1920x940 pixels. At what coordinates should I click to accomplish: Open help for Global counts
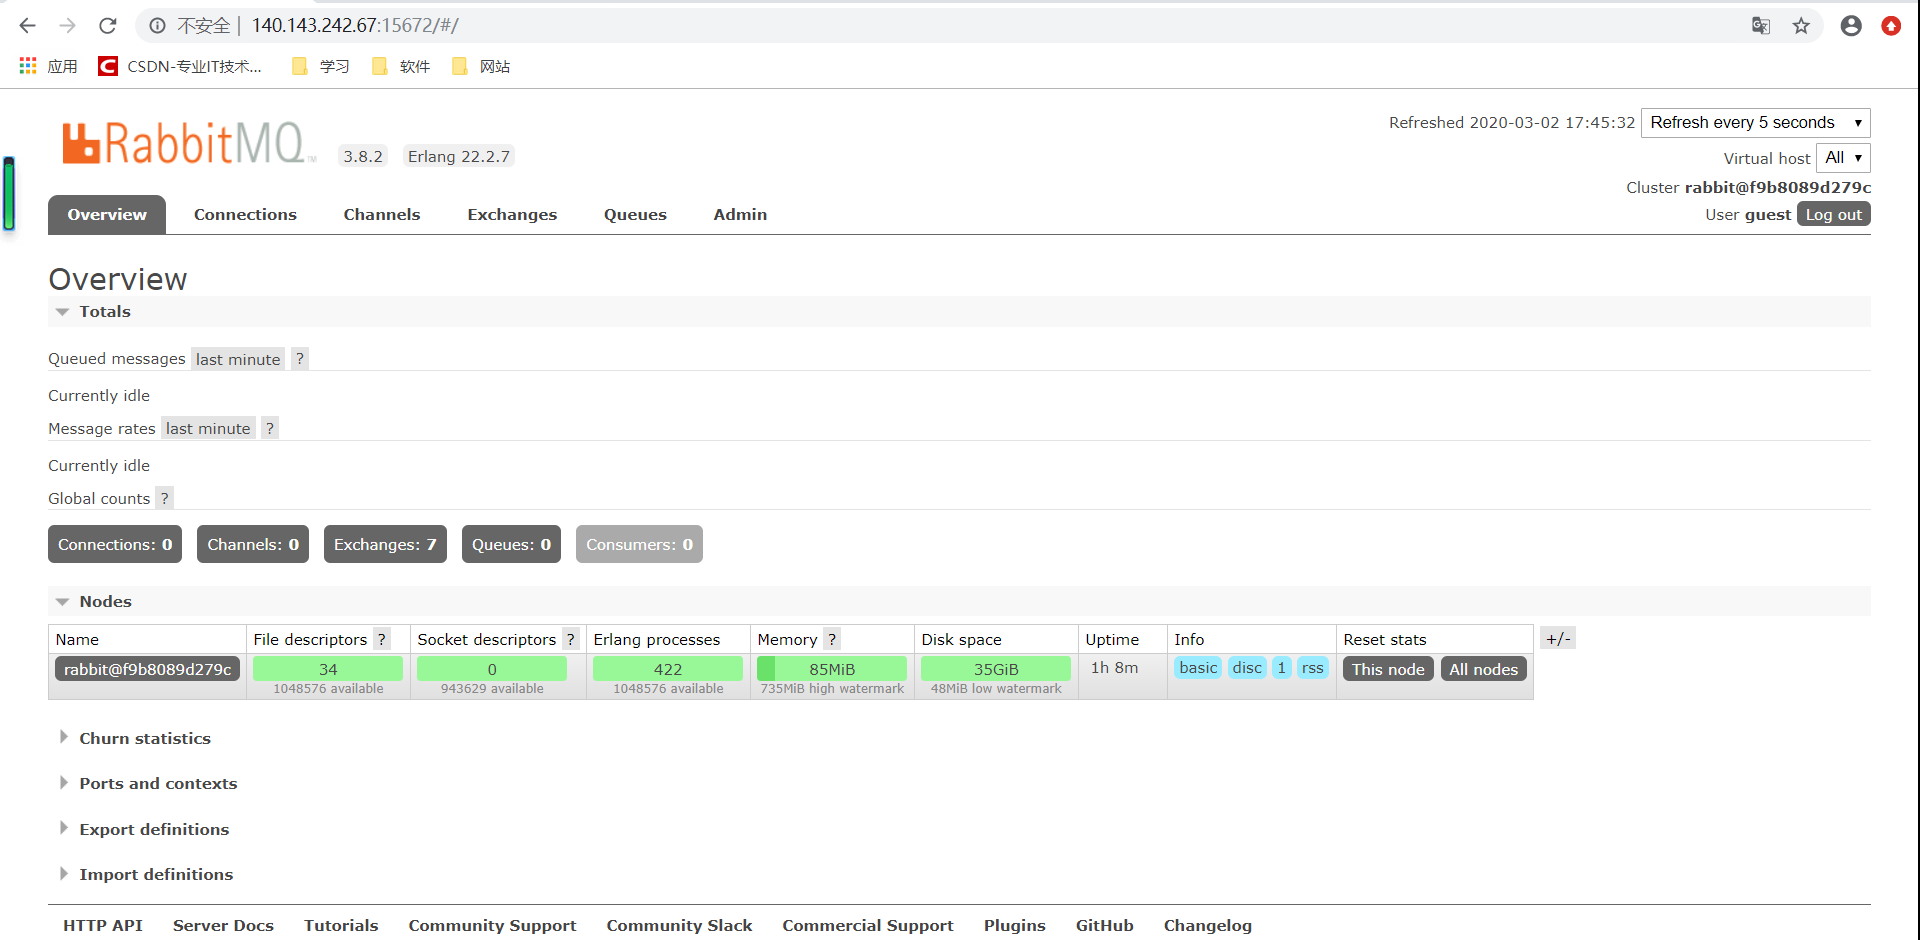click(x=164, y=497)
